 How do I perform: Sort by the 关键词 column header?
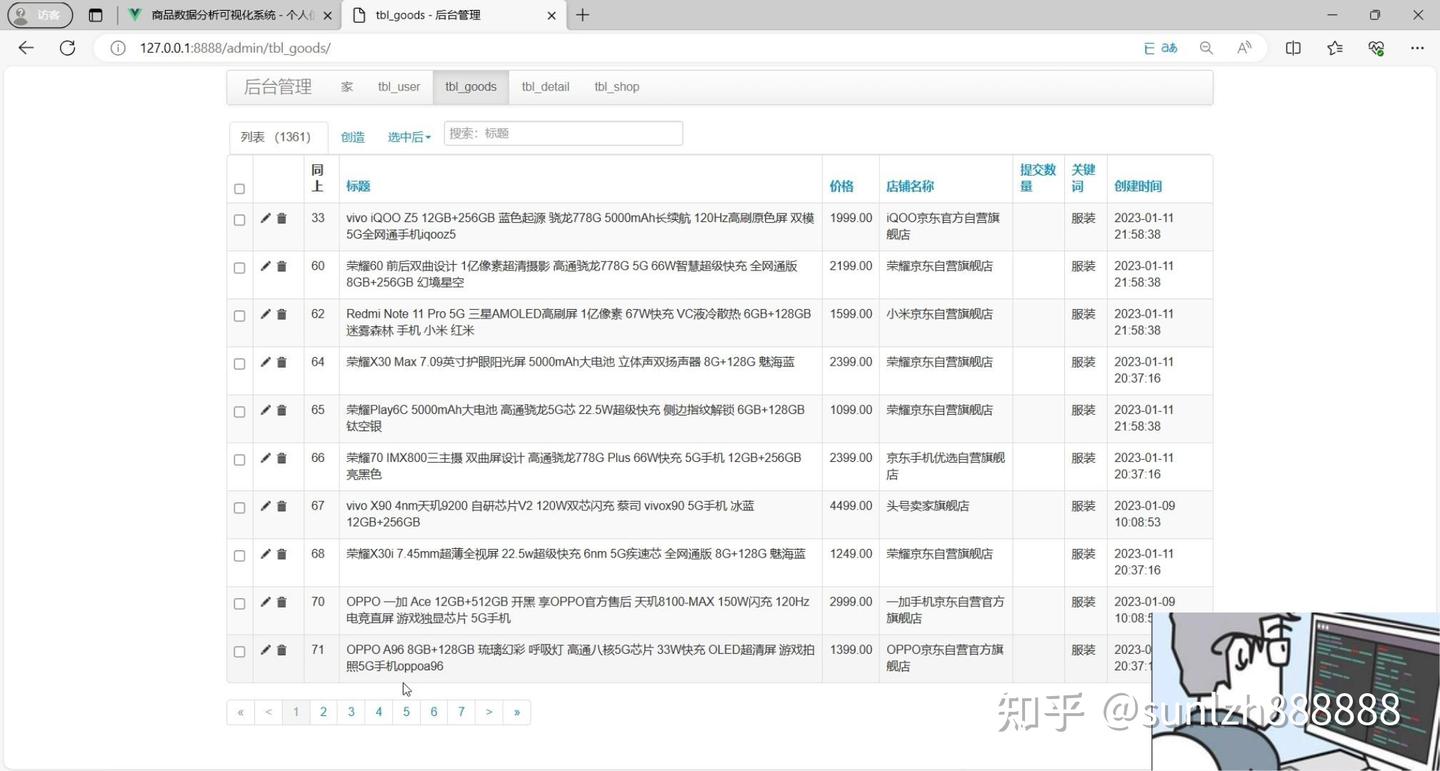tap(1084, 178)
